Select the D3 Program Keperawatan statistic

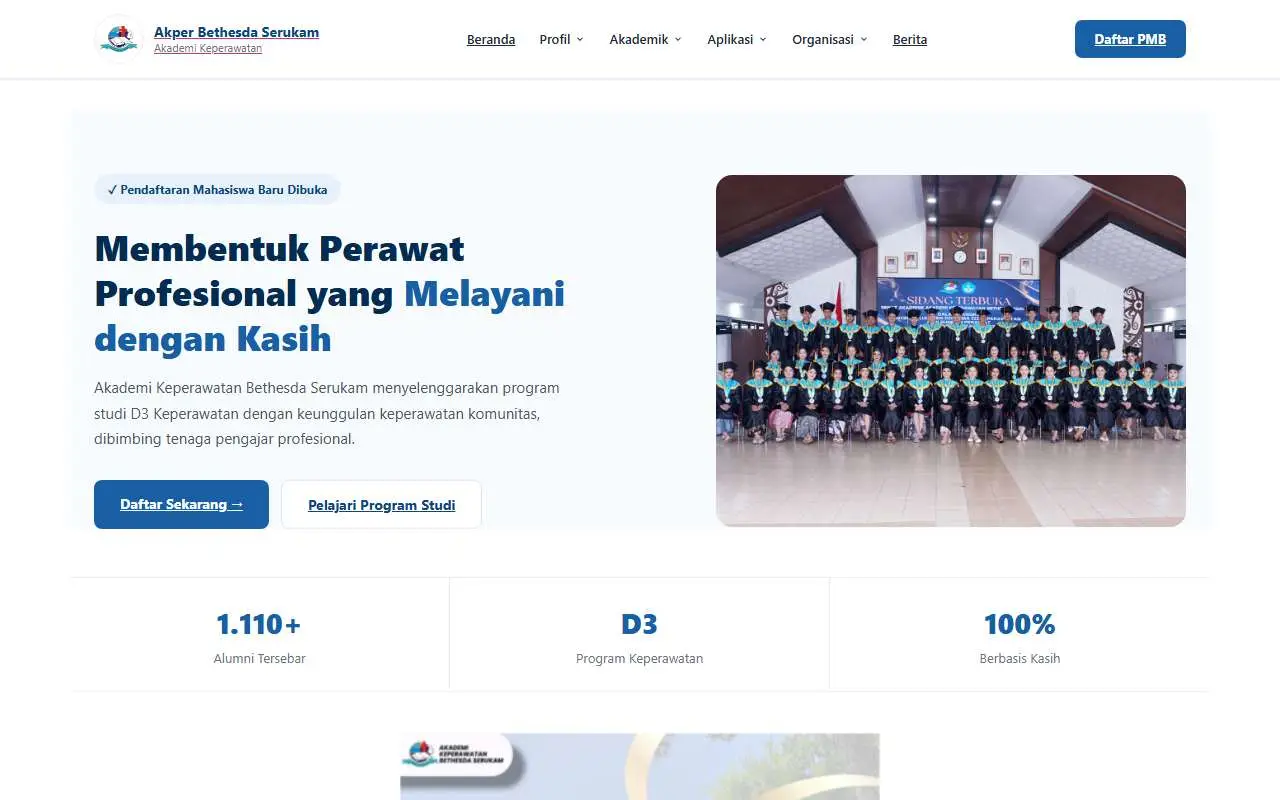[640, 635]
